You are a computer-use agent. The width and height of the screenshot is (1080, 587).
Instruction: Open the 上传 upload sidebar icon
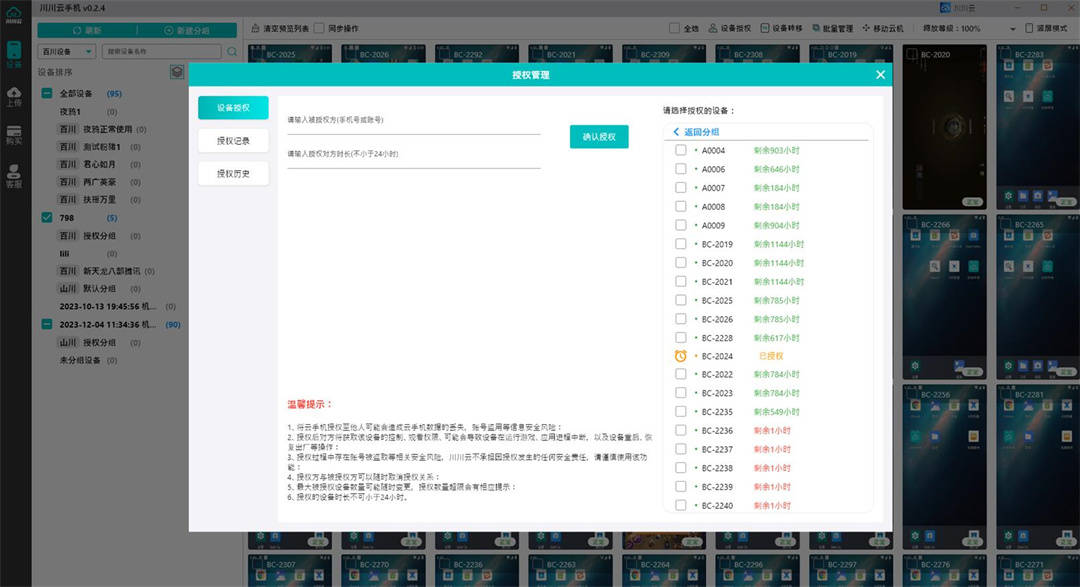pyautogui.click(x=14, y=94)
